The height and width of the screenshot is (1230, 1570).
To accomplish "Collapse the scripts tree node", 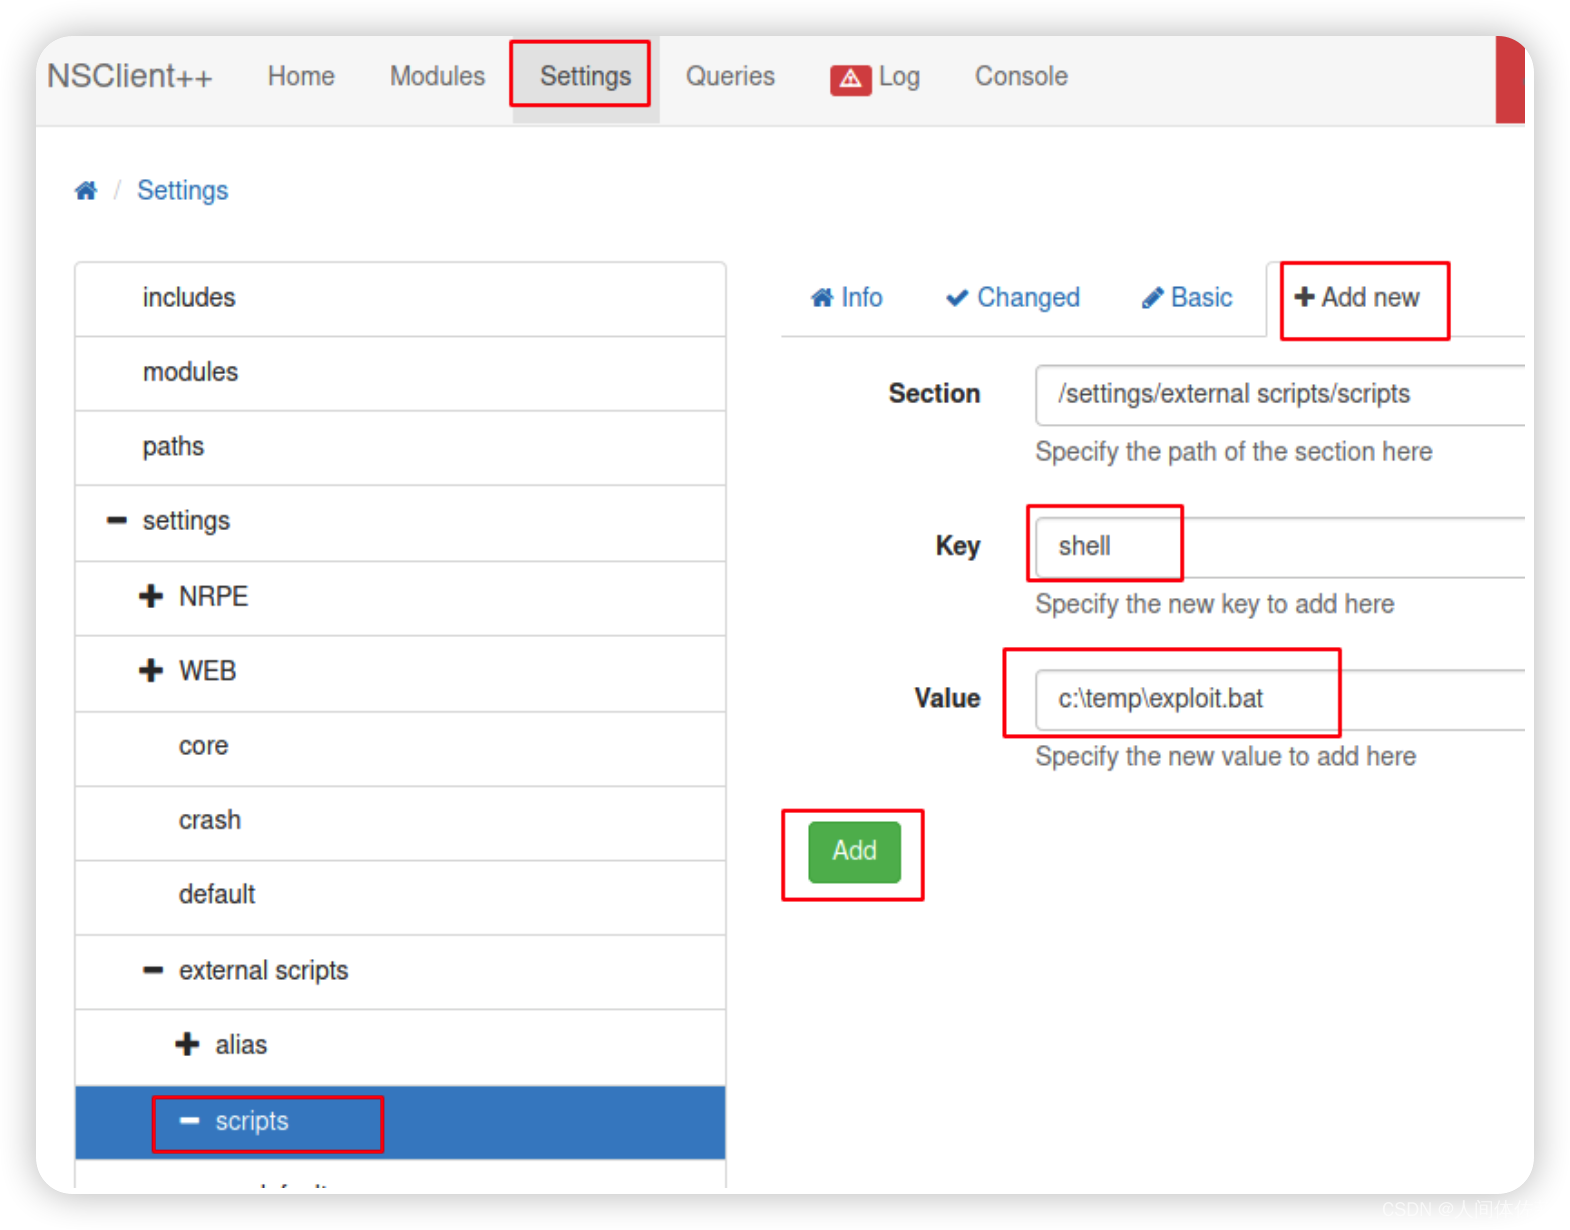I will [x=189, y=1121].
